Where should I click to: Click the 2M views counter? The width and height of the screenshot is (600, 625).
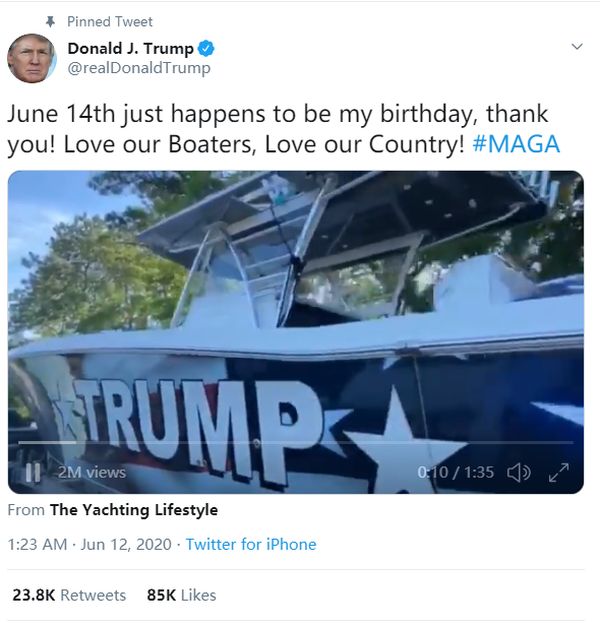tap(91, 472)
